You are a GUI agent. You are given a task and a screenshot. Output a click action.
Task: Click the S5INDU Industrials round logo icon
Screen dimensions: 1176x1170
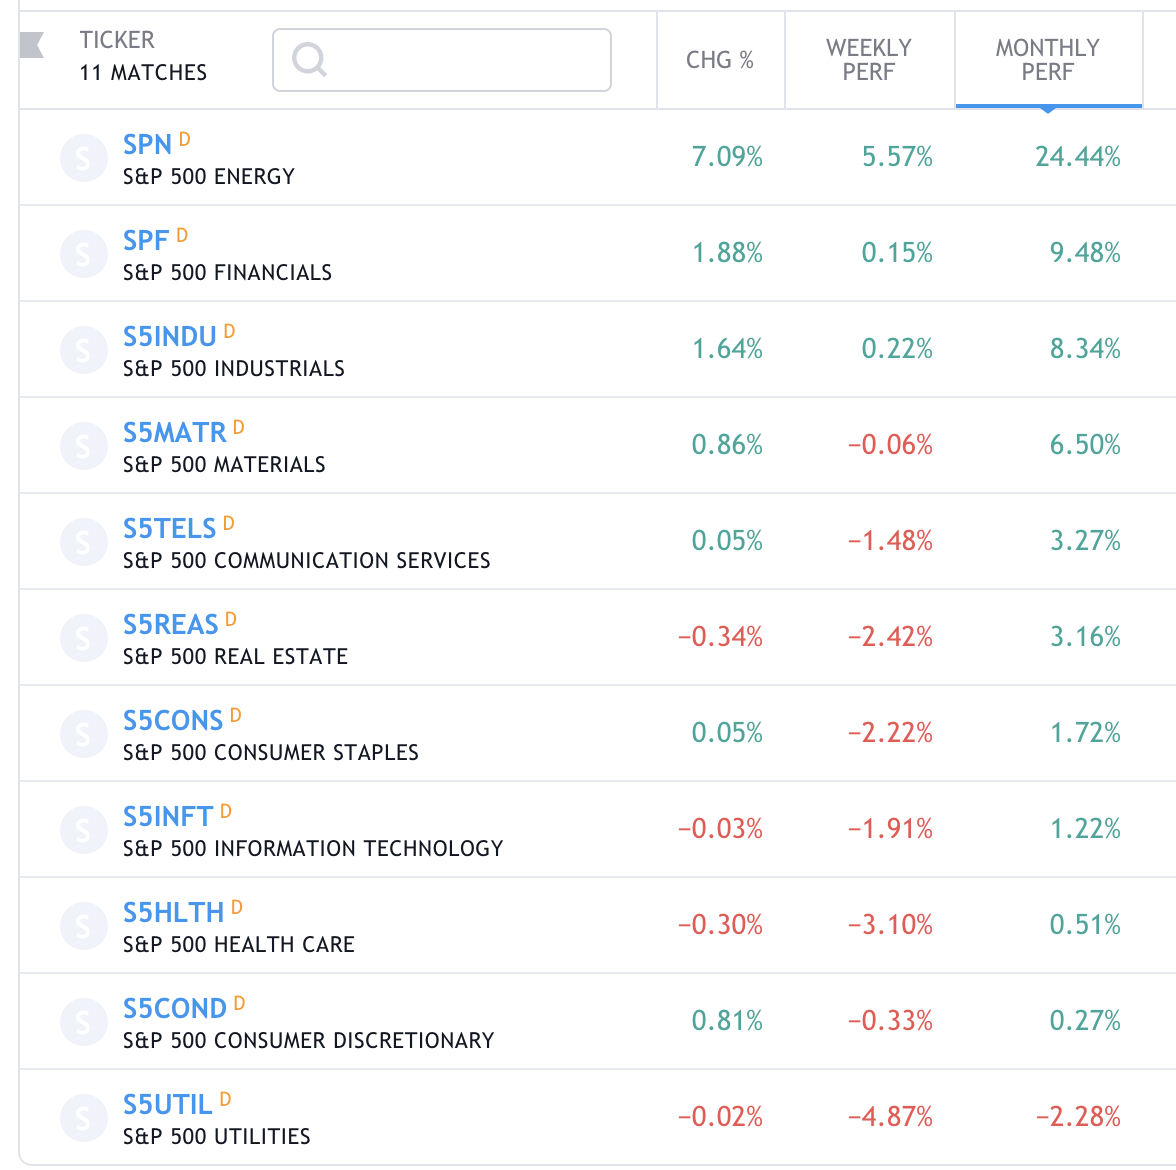(x=83, y=350)
